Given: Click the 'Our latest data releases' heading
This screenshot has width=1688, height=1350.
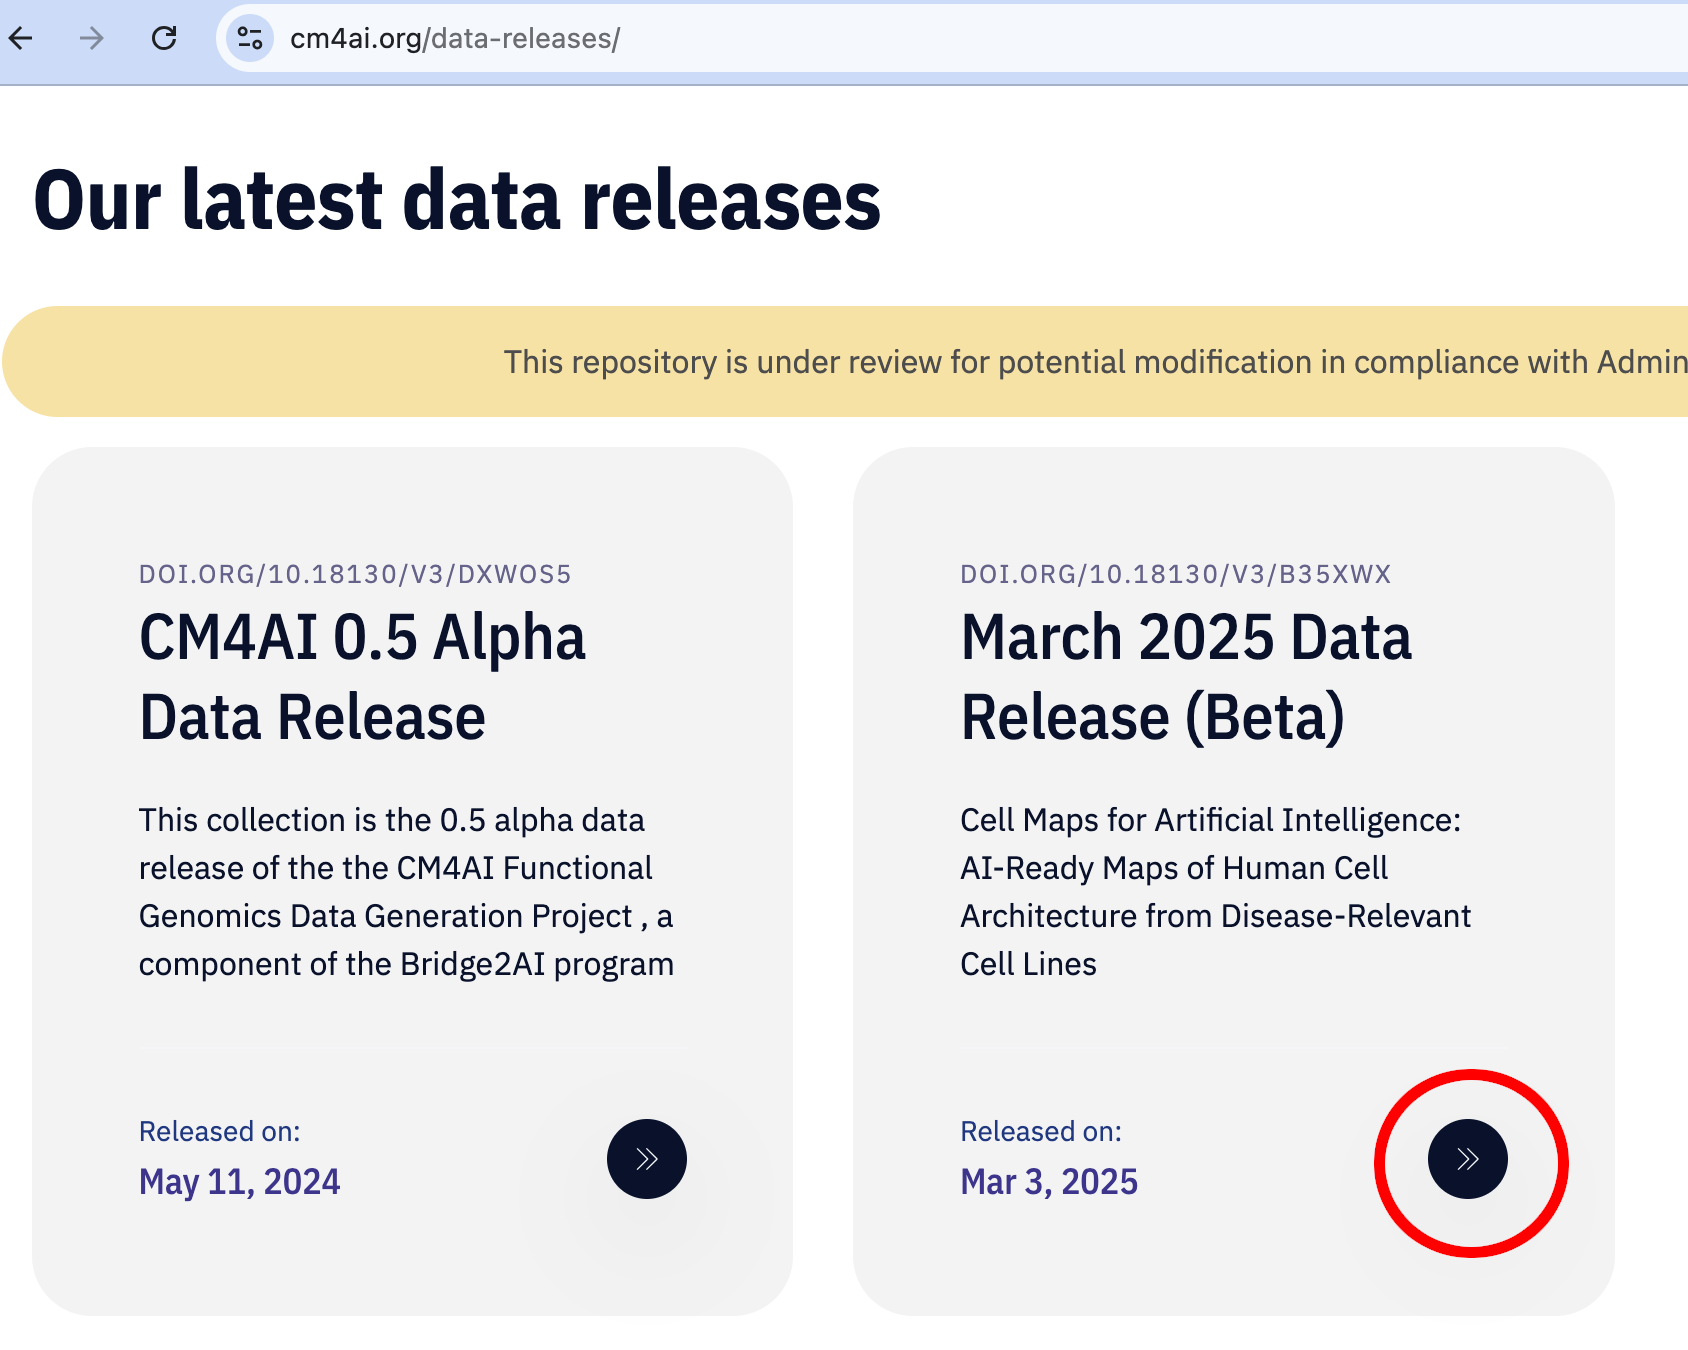Looking at the screenshot, I should click(457, 200).
